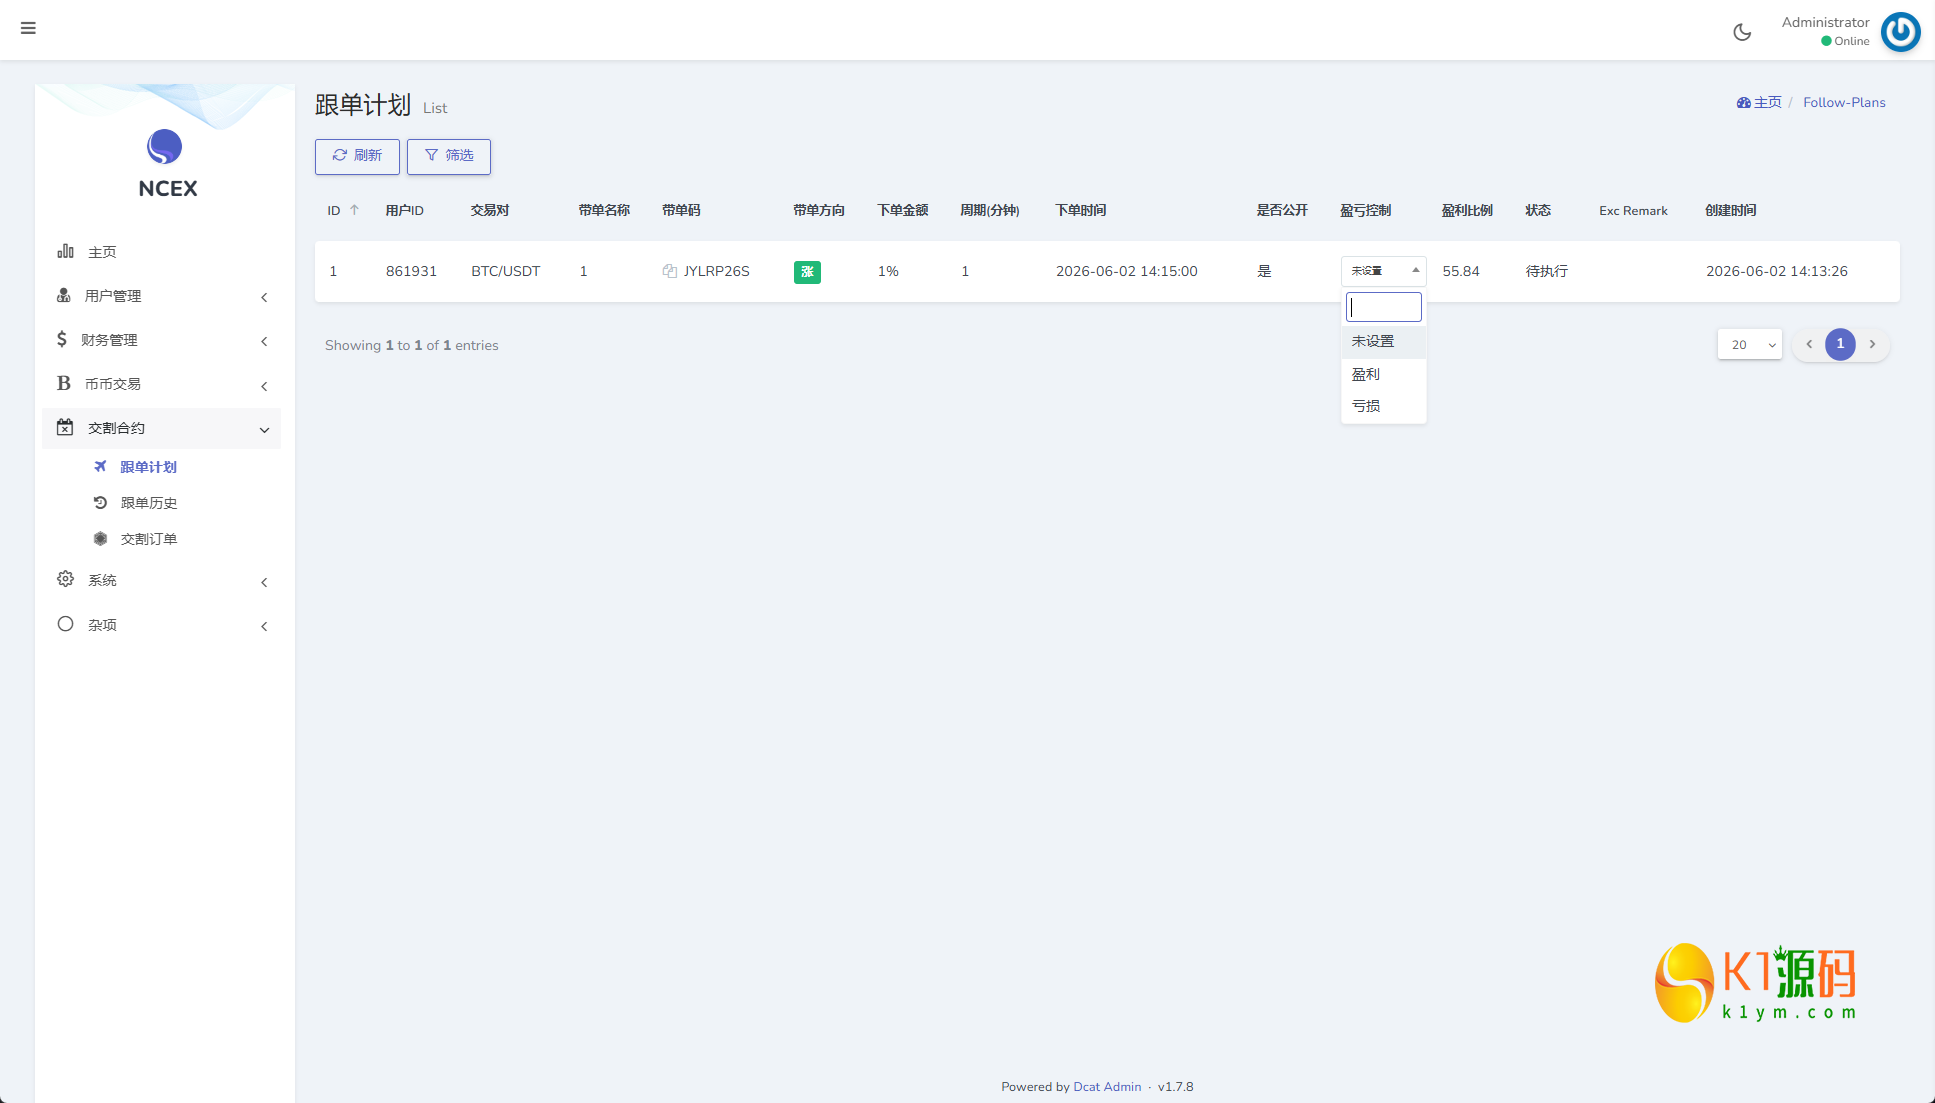Open the Dcat Admin footer link
Screen dimensions: 1935x1103
coord(1107,1087)
